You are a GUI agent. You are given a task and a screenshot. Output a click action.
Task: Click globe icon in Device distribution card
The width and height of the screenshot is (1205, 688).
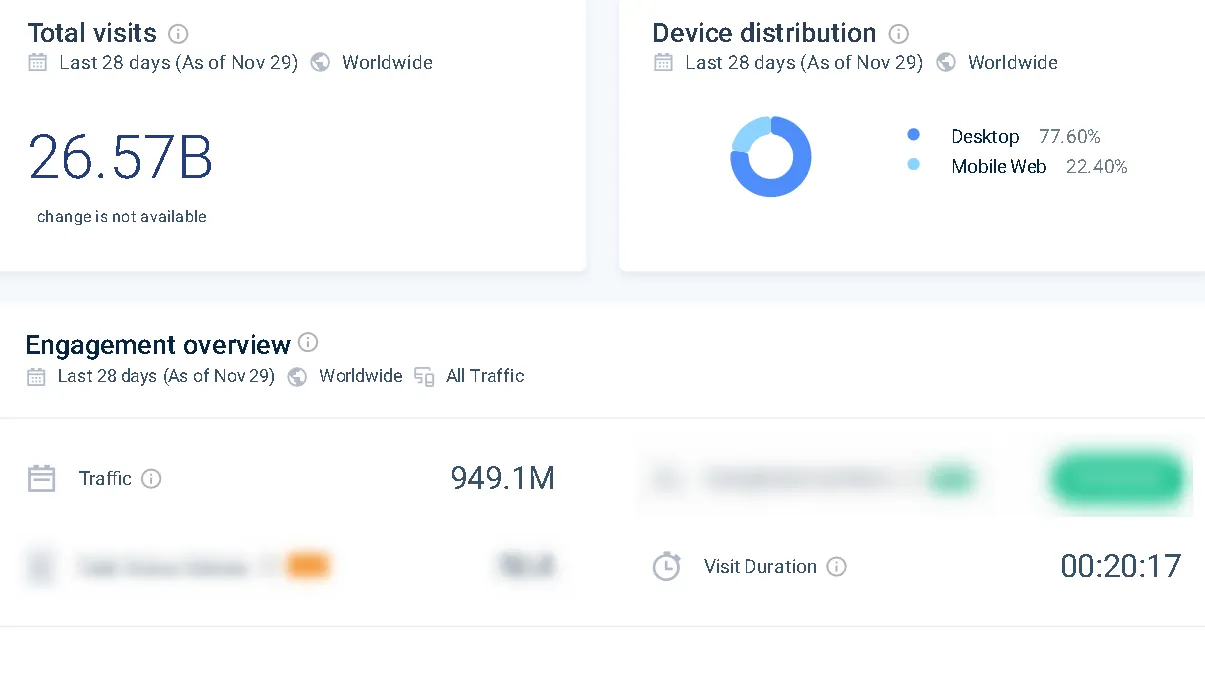(946, 62)
